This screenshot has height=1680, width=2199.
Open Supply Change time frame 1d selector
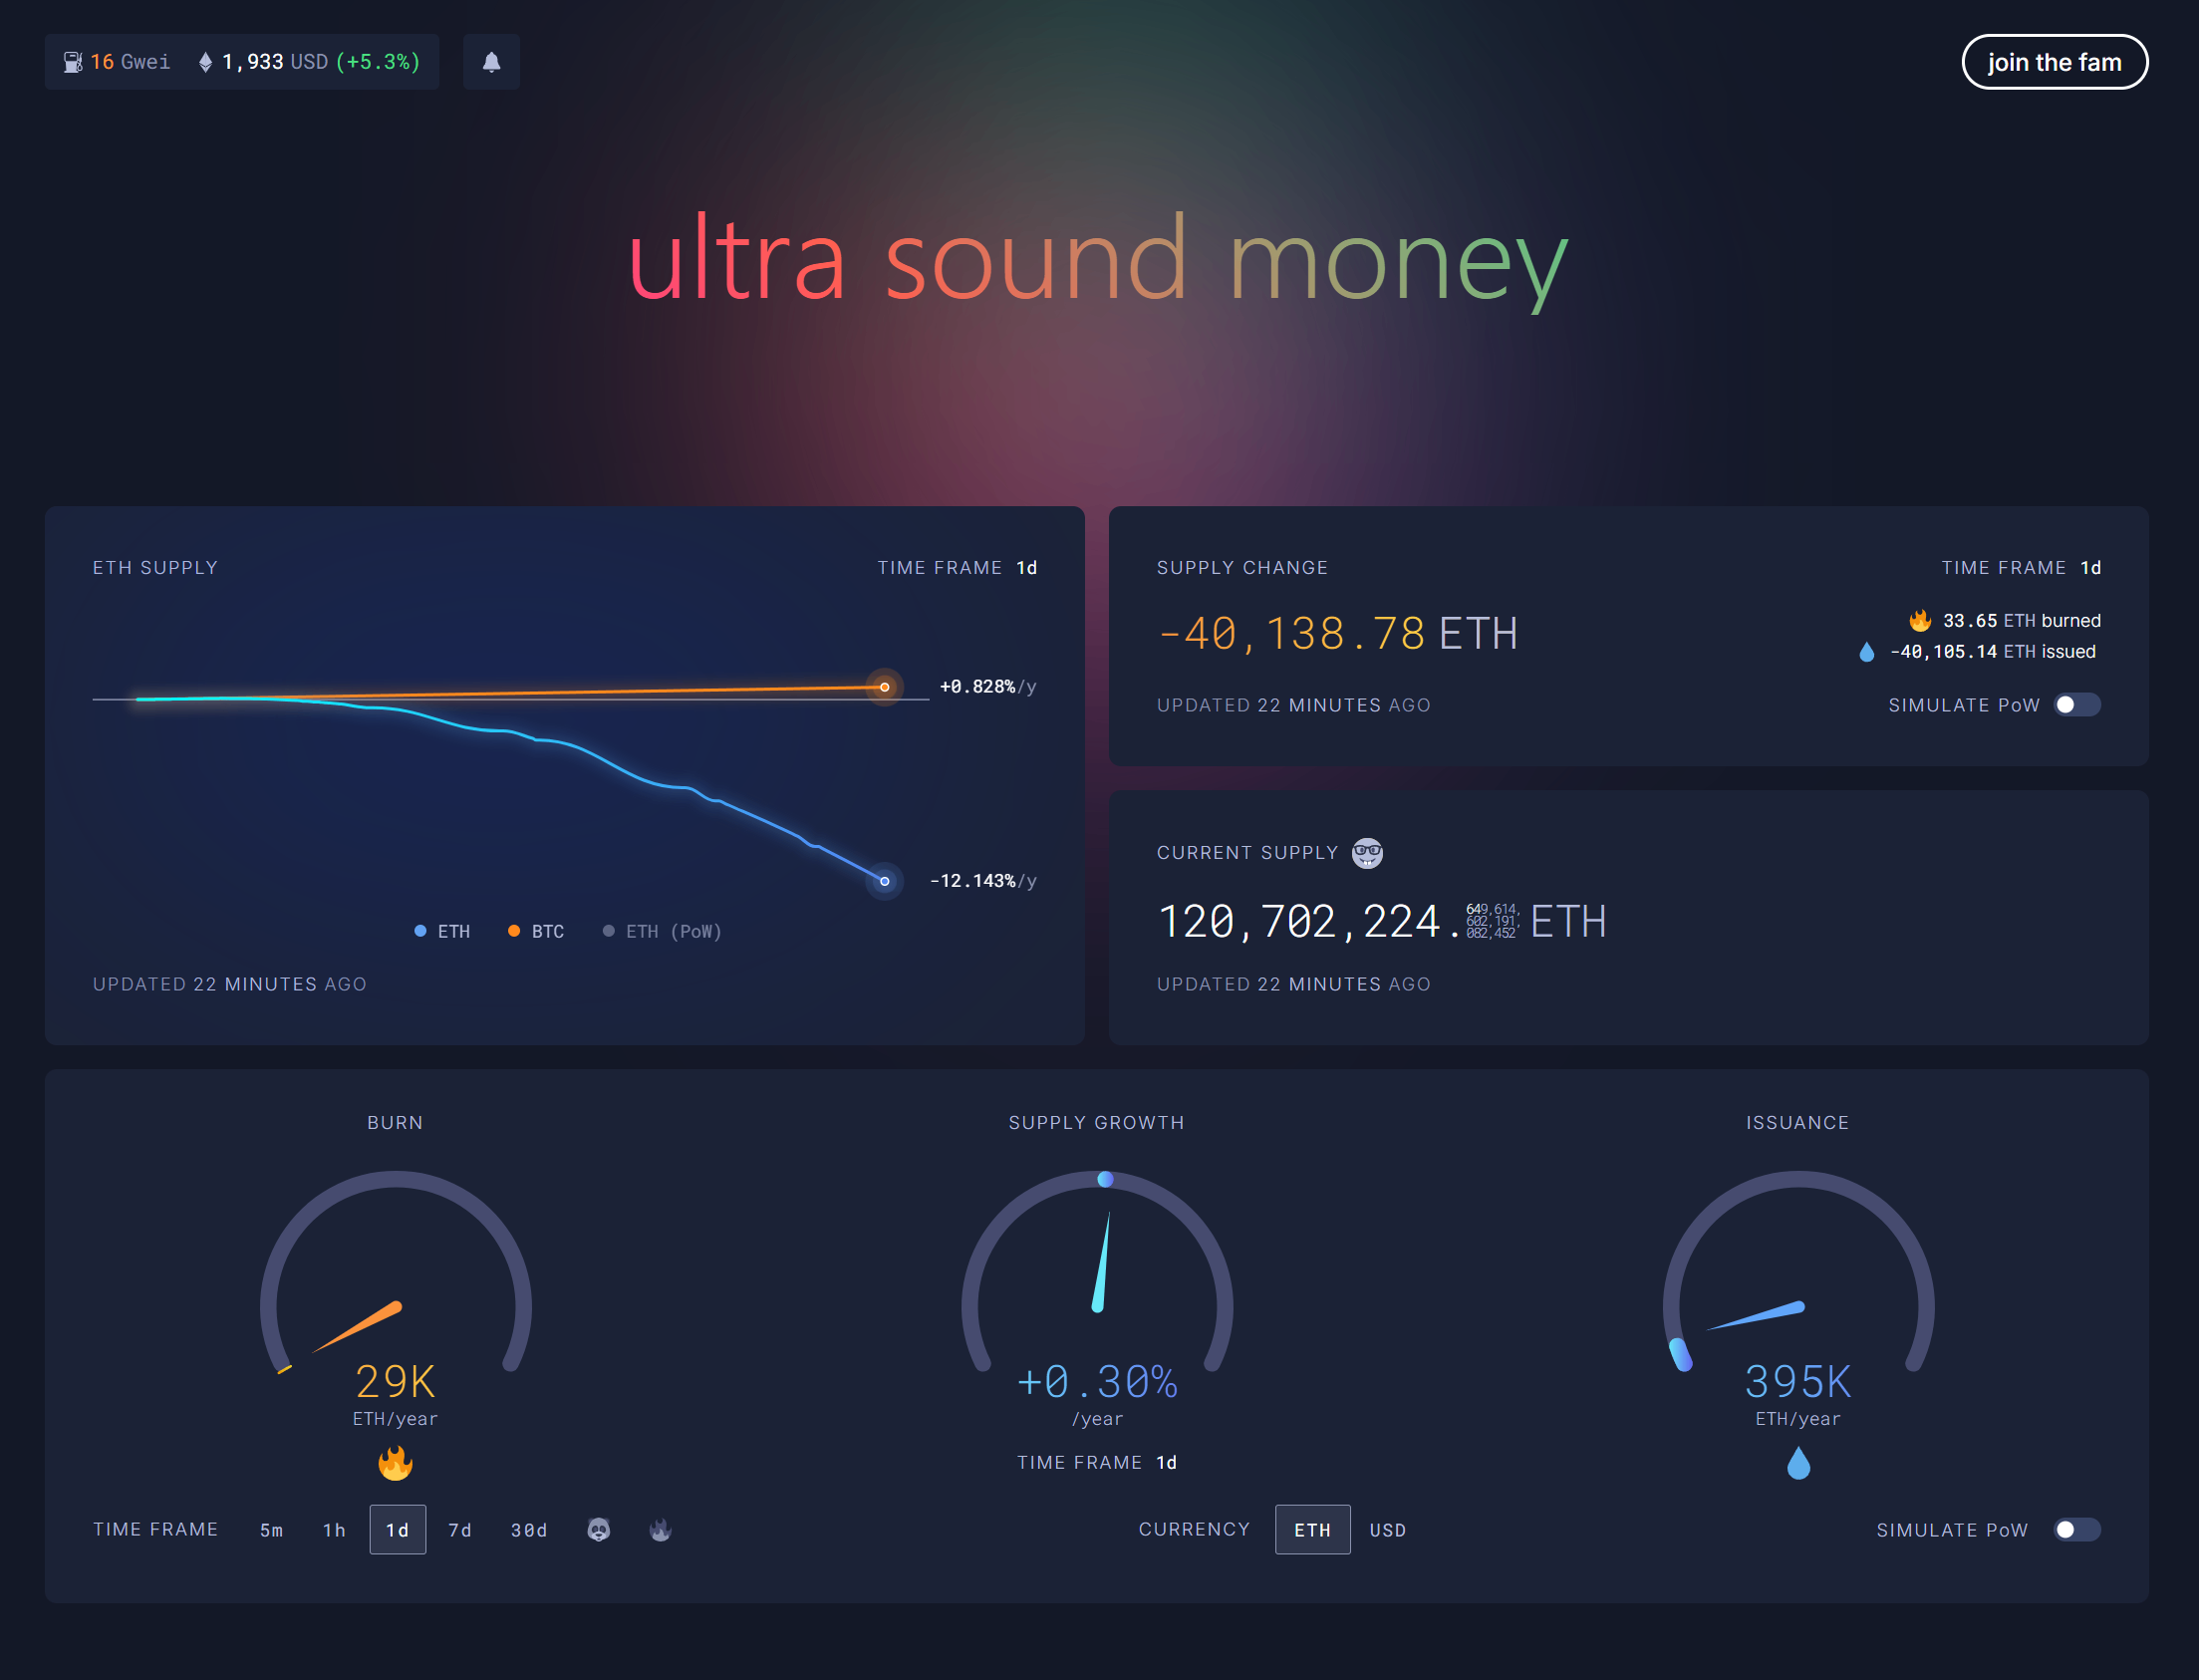click(x=2090, y=568)
